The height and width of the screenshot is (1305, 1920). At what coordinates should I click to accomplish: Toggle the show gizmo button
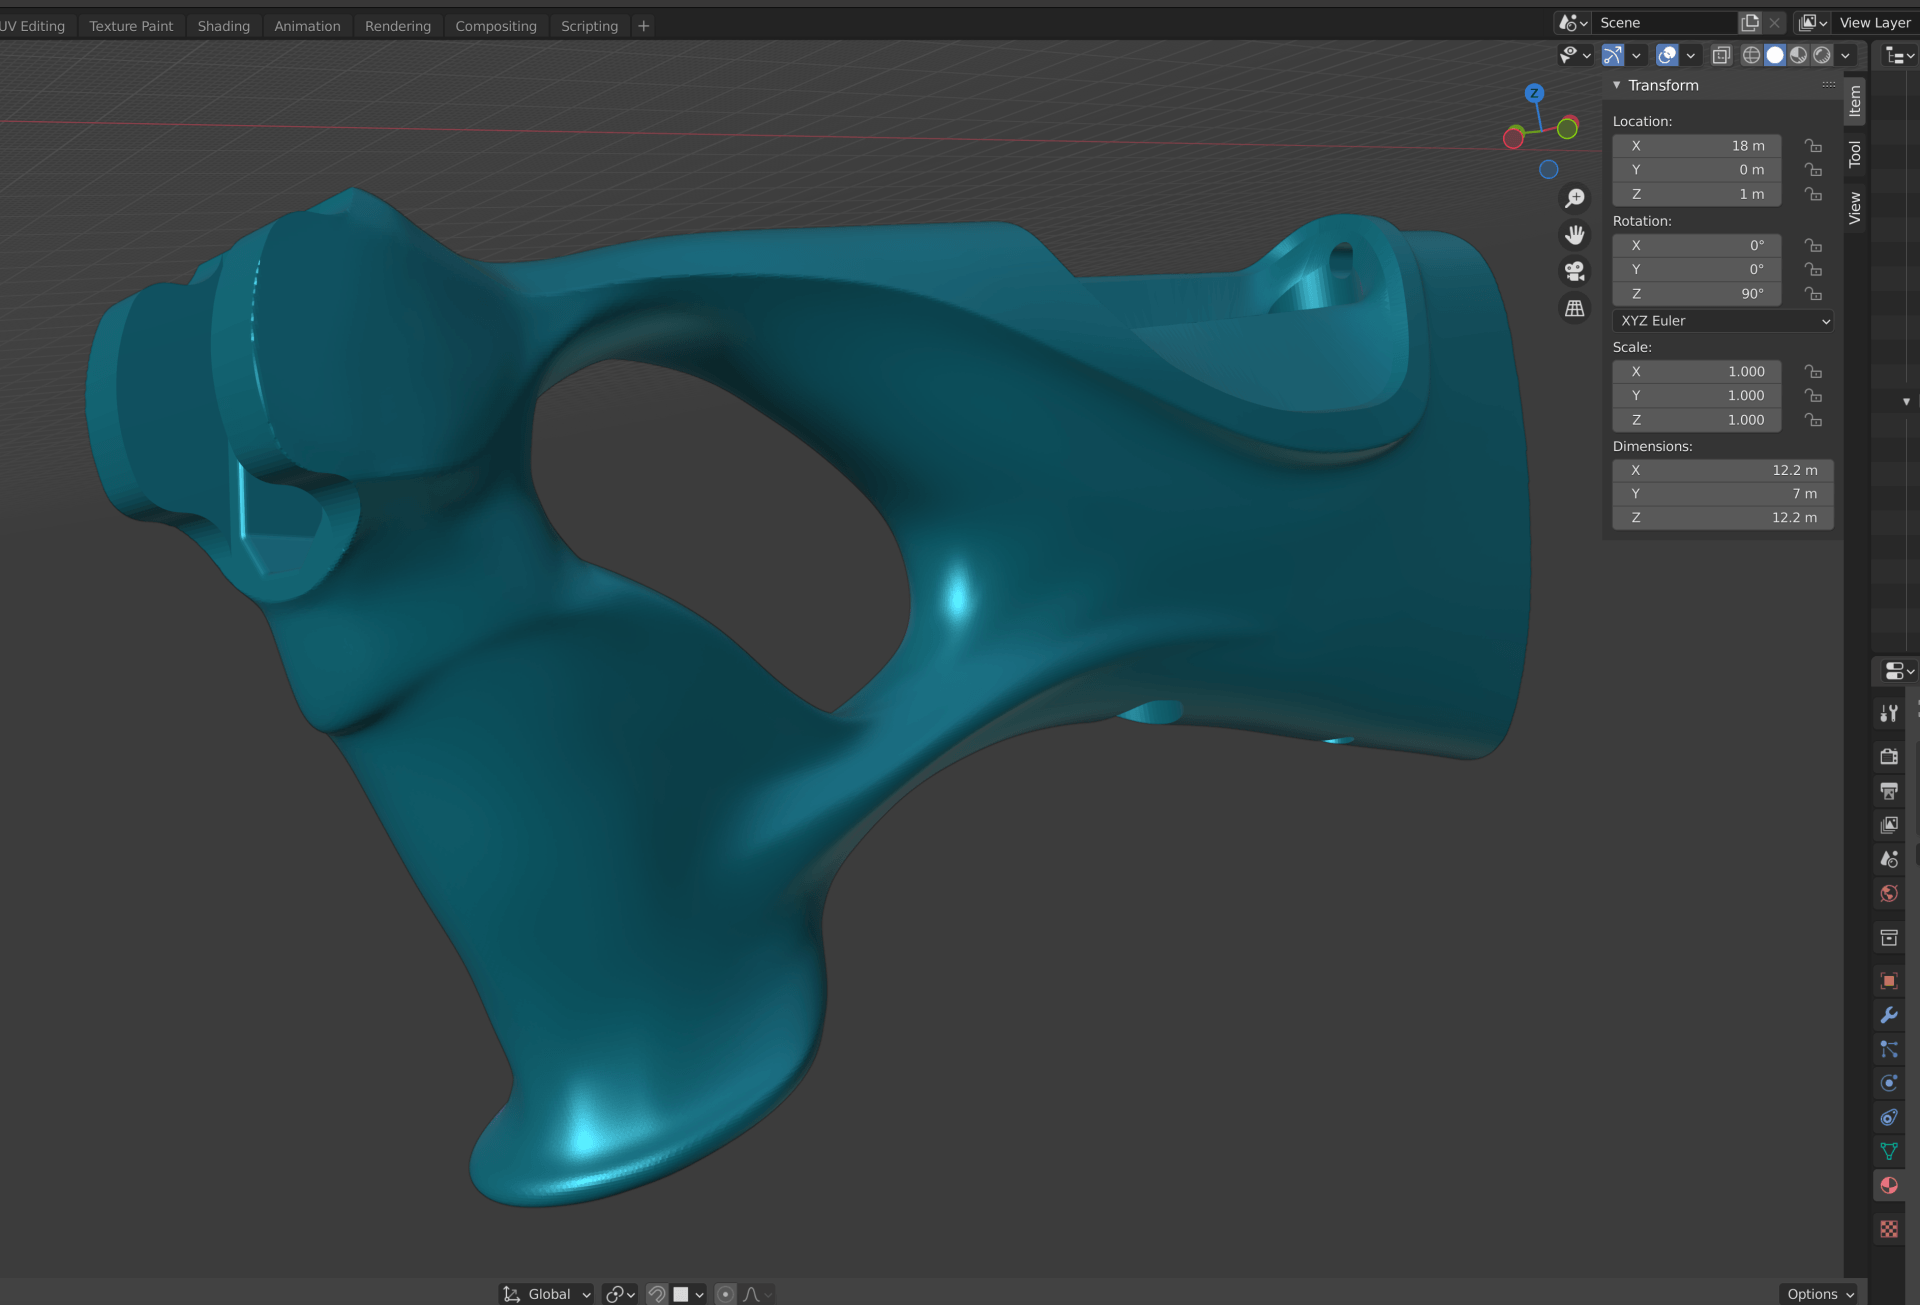[1612, 55]
